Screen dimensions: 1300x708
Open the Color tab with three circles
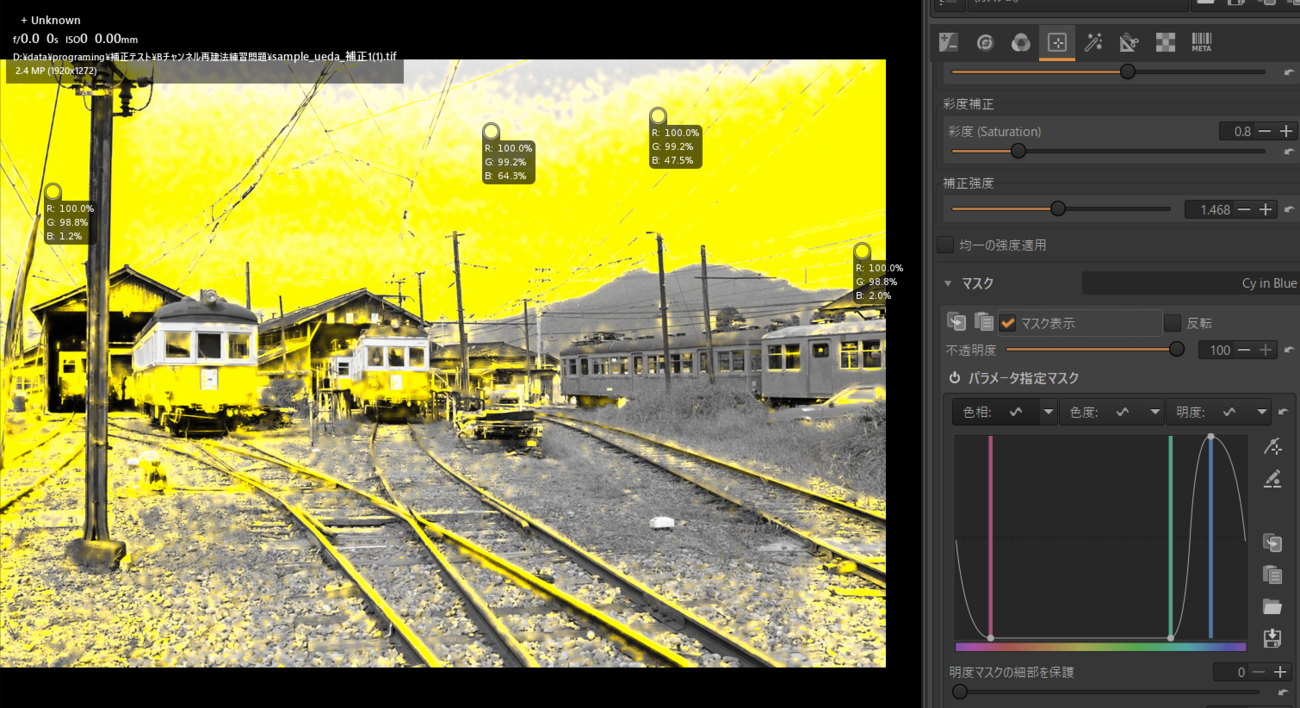(1020, 43)
